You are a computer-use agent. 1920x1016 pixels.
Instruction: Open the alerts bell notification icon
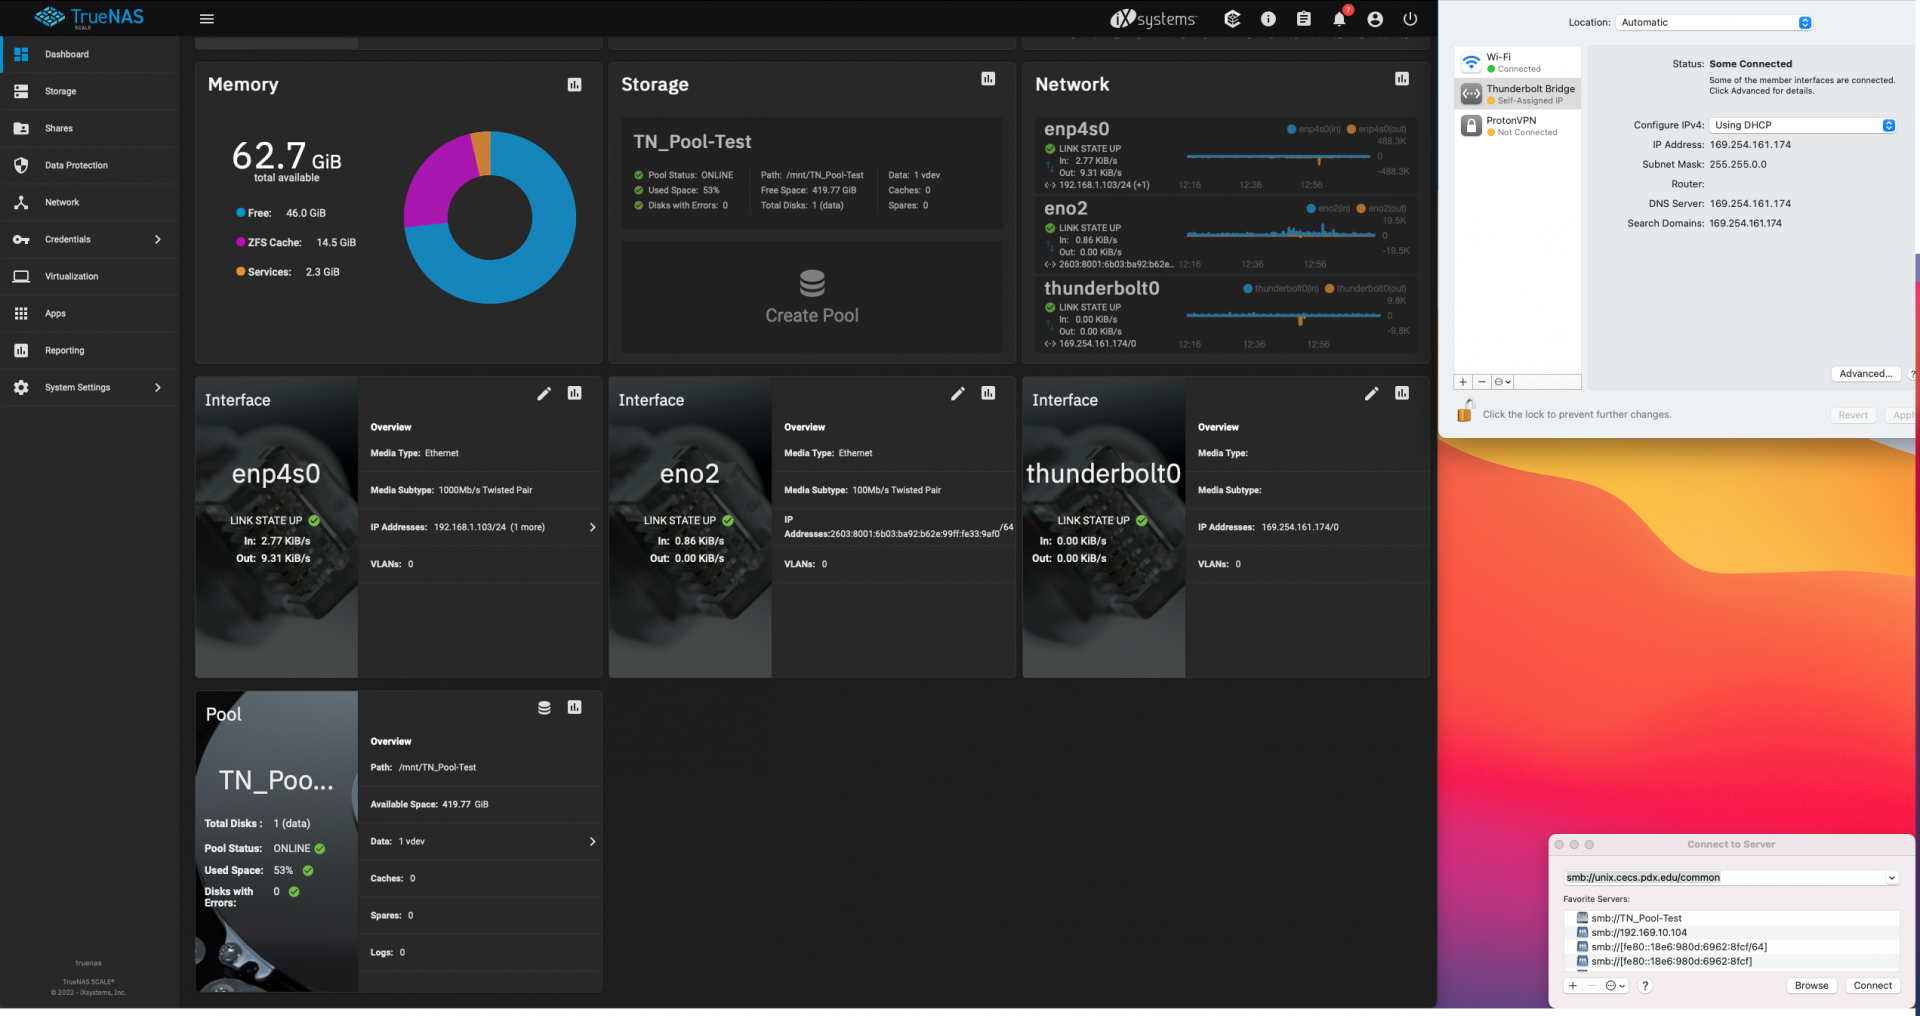(x=1339, y=19)
